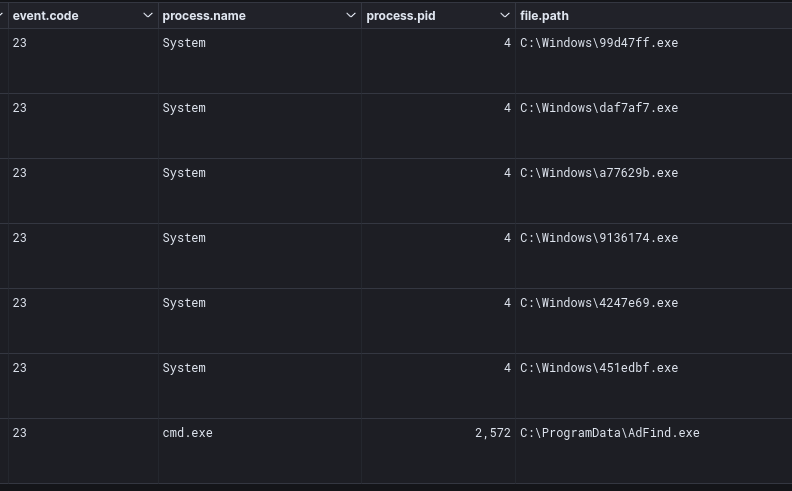Image resolution: width=792 pixels, height=491 pixels.
Task: Open the event.code column dropdown chevron
Action: point(148,16)
